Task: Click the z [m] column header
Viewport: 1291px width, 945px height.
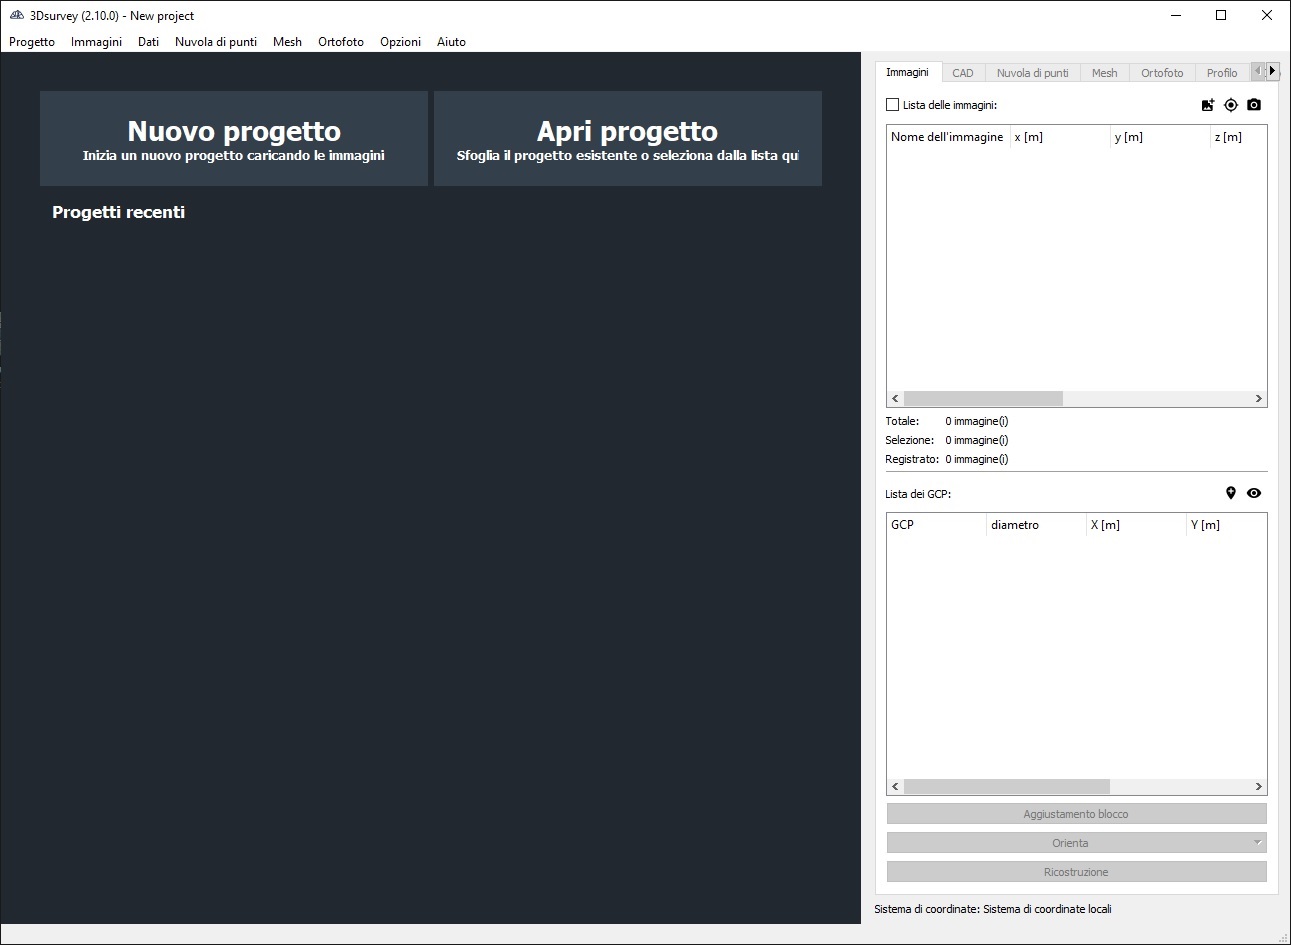Action: point(1237,137)
